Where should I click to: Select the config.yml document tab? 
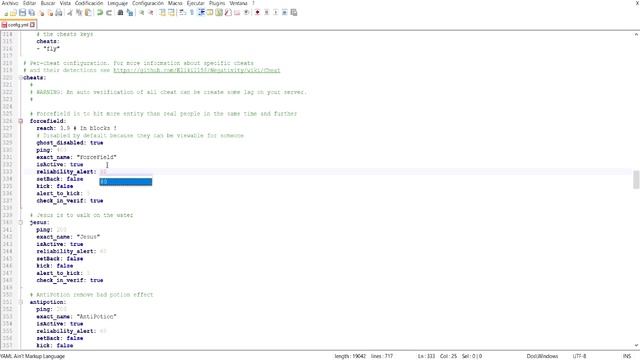coord(18,25)
